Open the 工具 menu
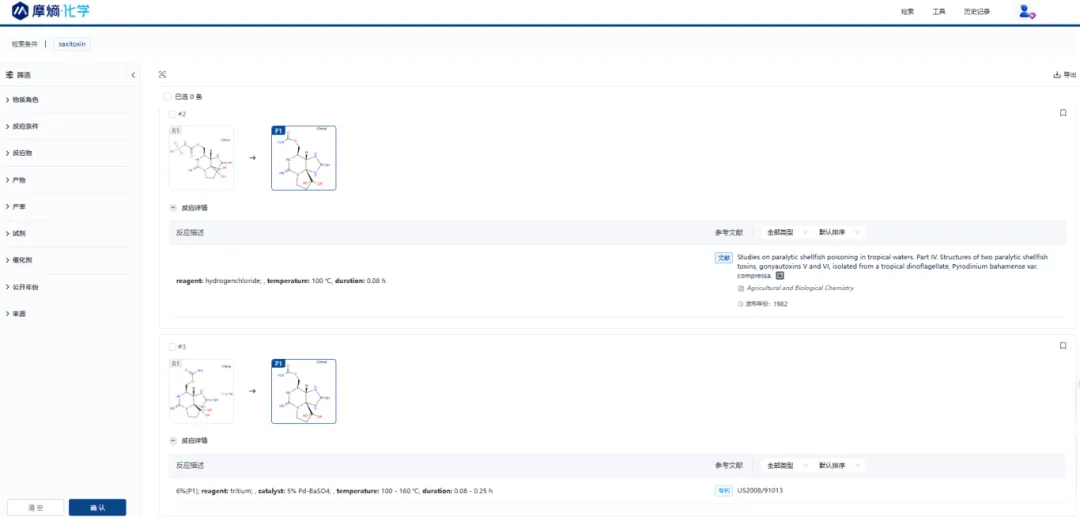 (x=938, y=12)
